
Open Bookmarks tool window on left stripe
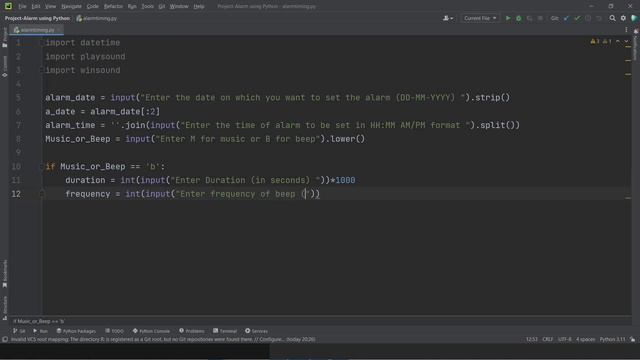click(4, 274)
